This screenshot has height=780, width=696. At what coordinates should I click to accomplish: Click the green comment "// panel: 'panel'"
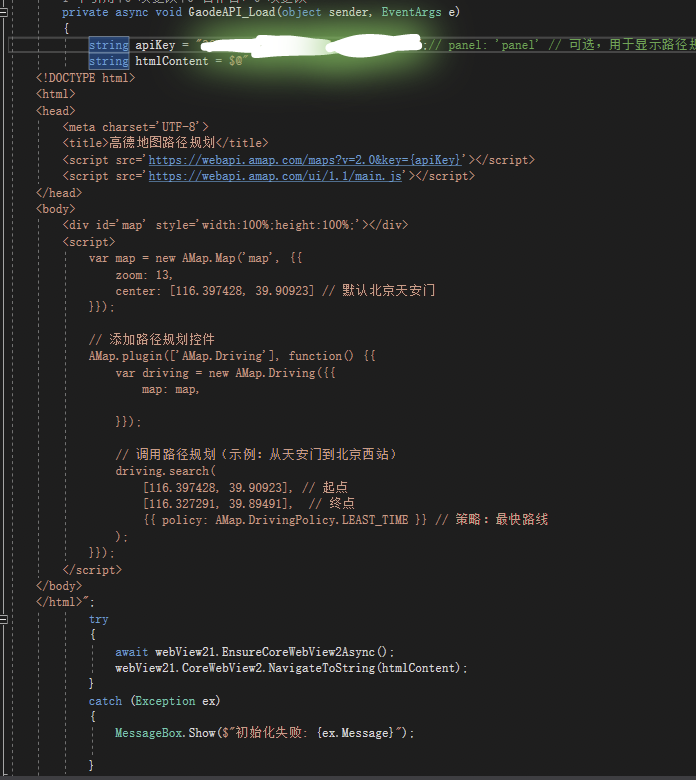(483, 45)
